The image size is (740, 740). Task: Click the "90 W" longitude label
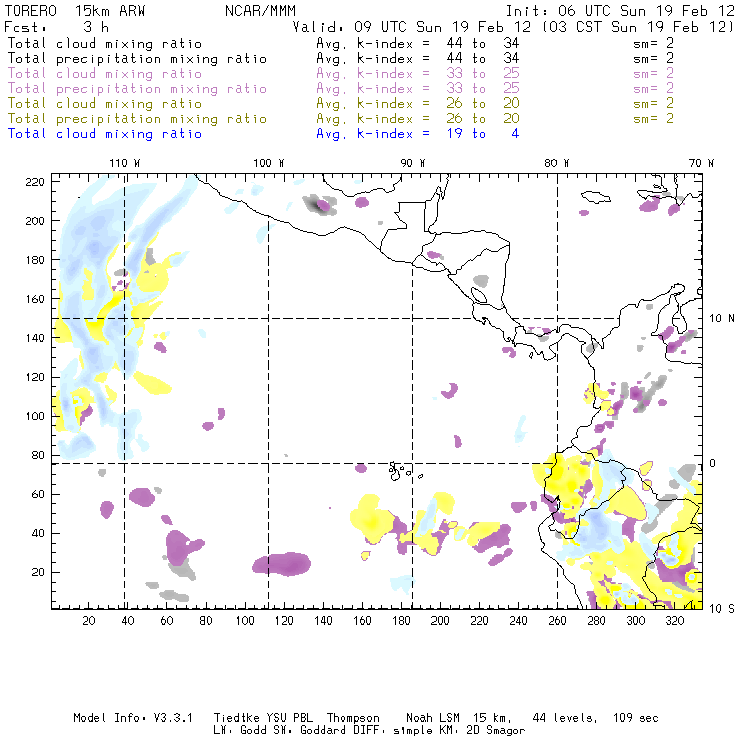click(413, 163)
